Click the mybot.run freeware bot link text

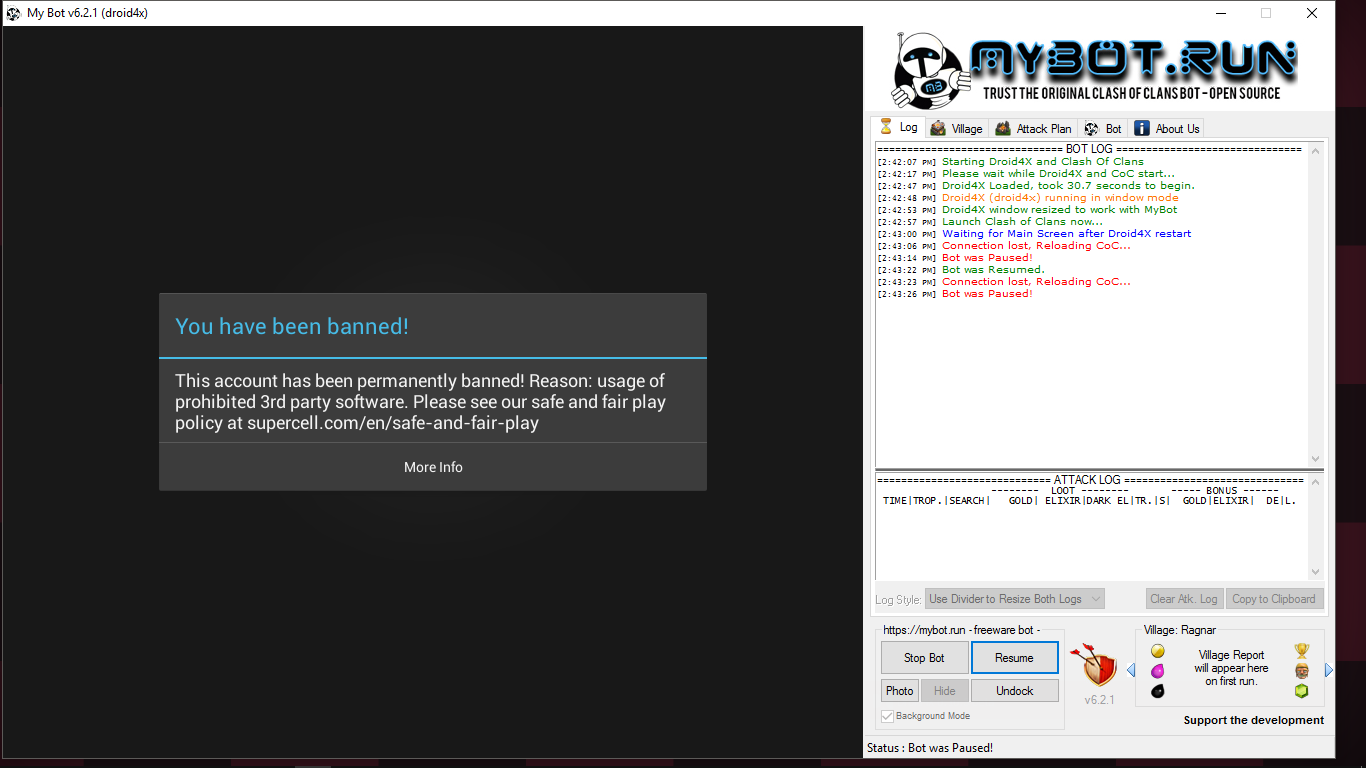[x=961, y=630]
